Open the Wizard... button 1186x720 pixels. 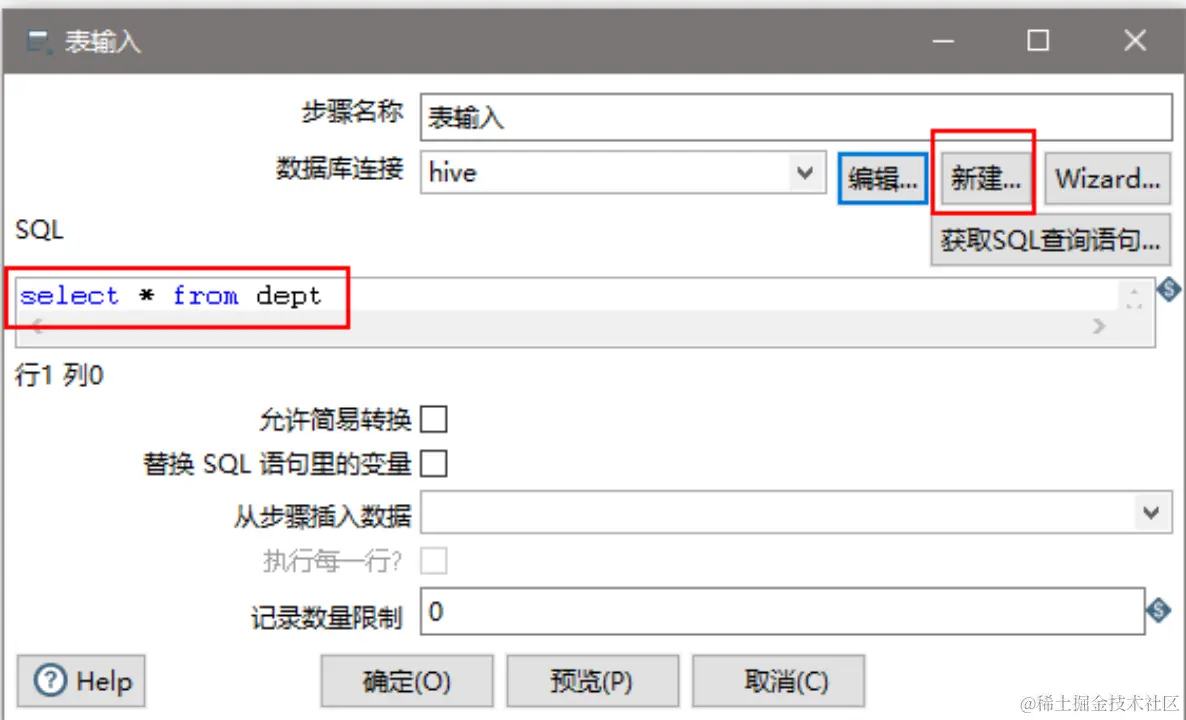(x=1107, y=178)
